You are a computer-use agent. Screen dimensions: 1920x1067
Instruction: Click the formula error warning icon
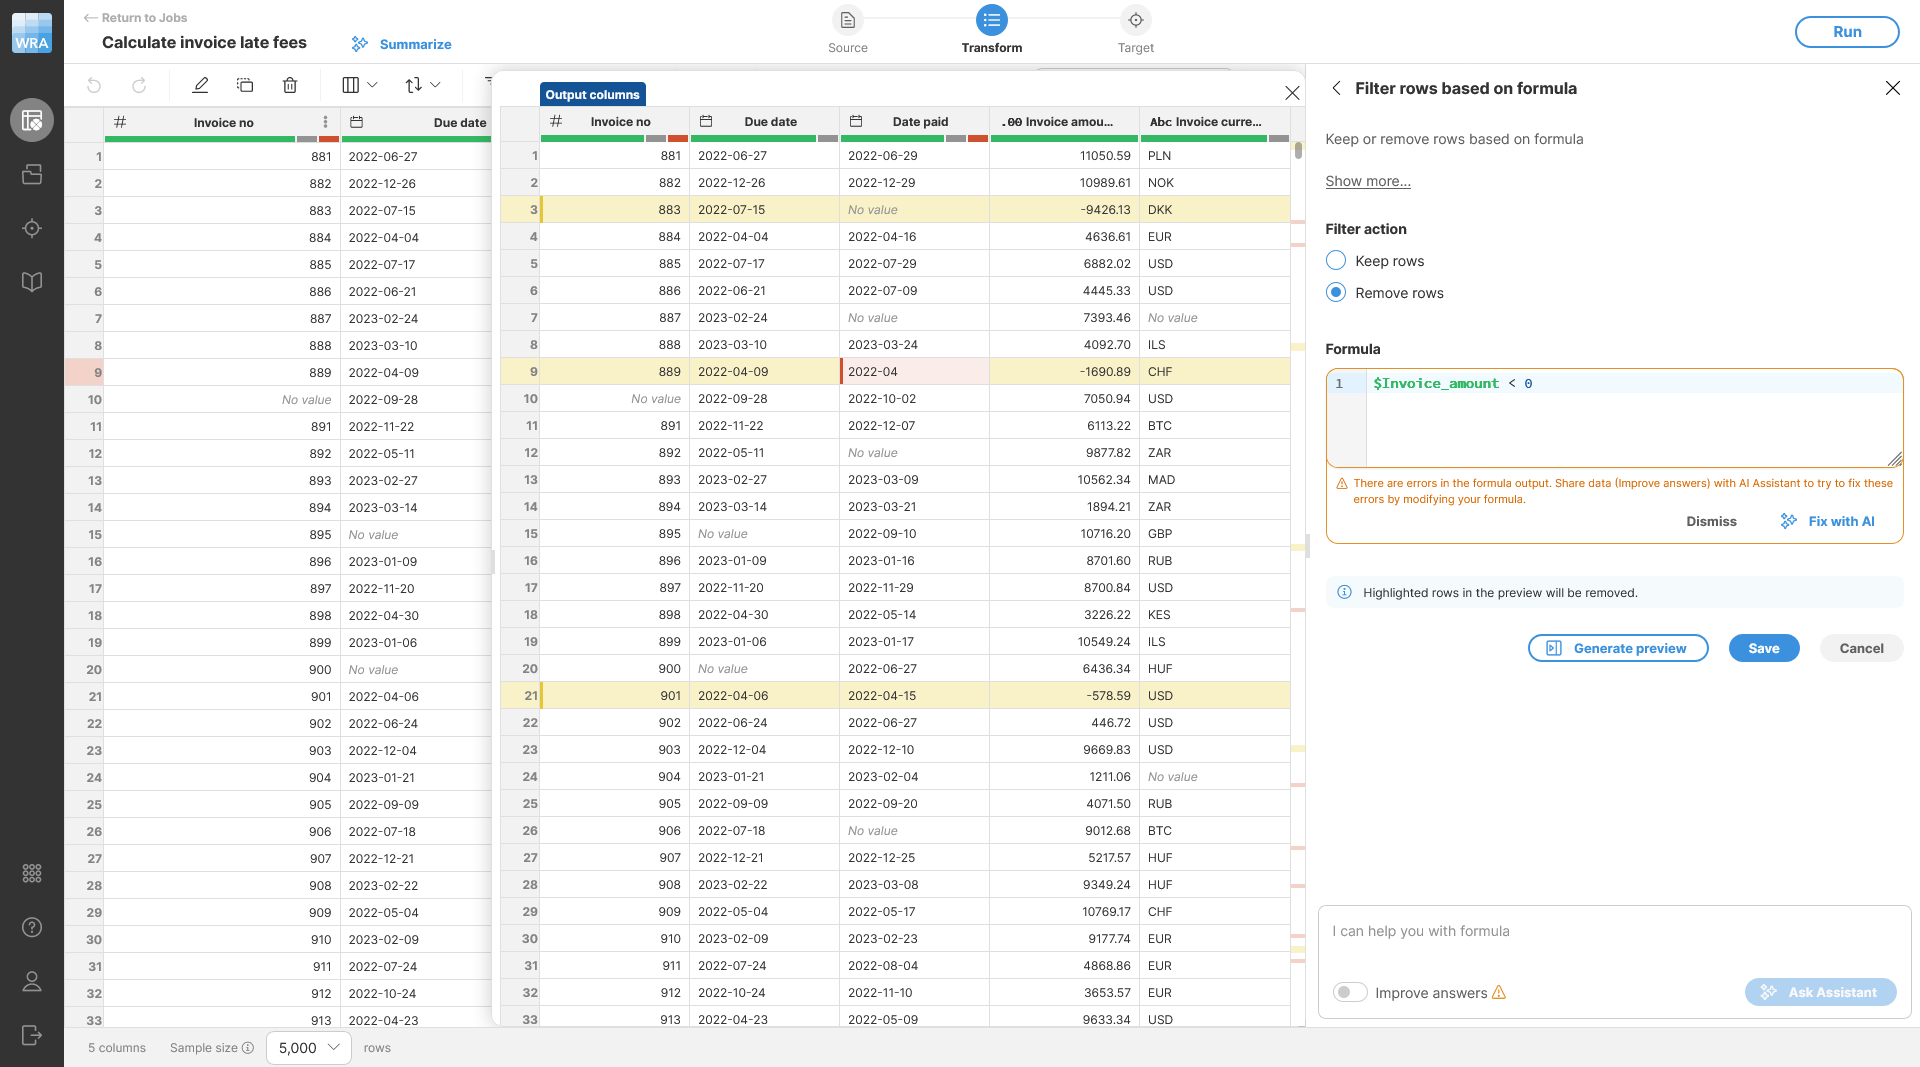(x=1342, y=483)
